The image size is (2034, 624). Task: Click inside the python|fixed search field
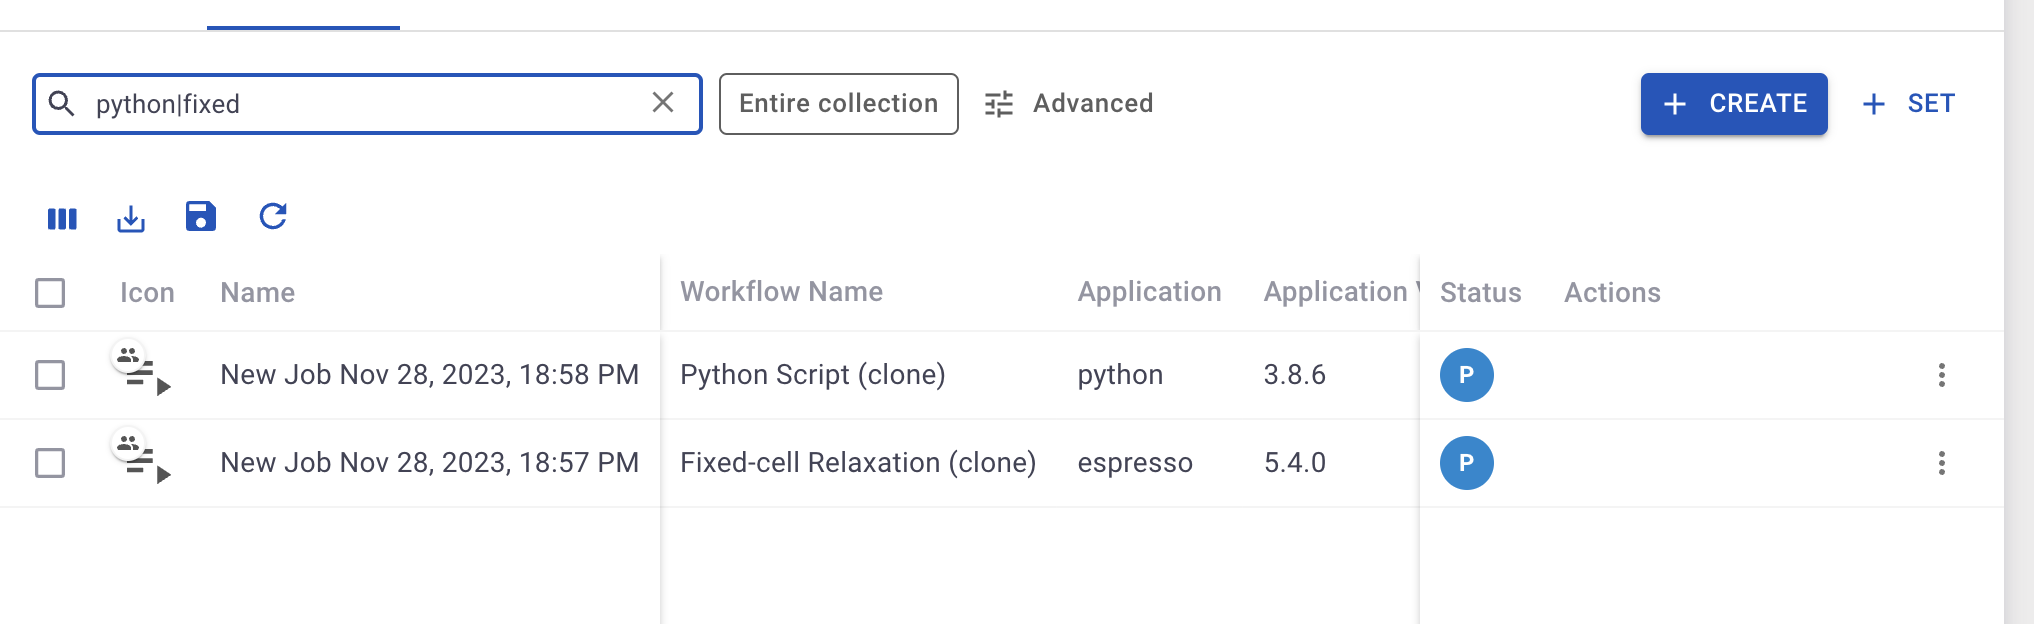click(x=360, y=104)
